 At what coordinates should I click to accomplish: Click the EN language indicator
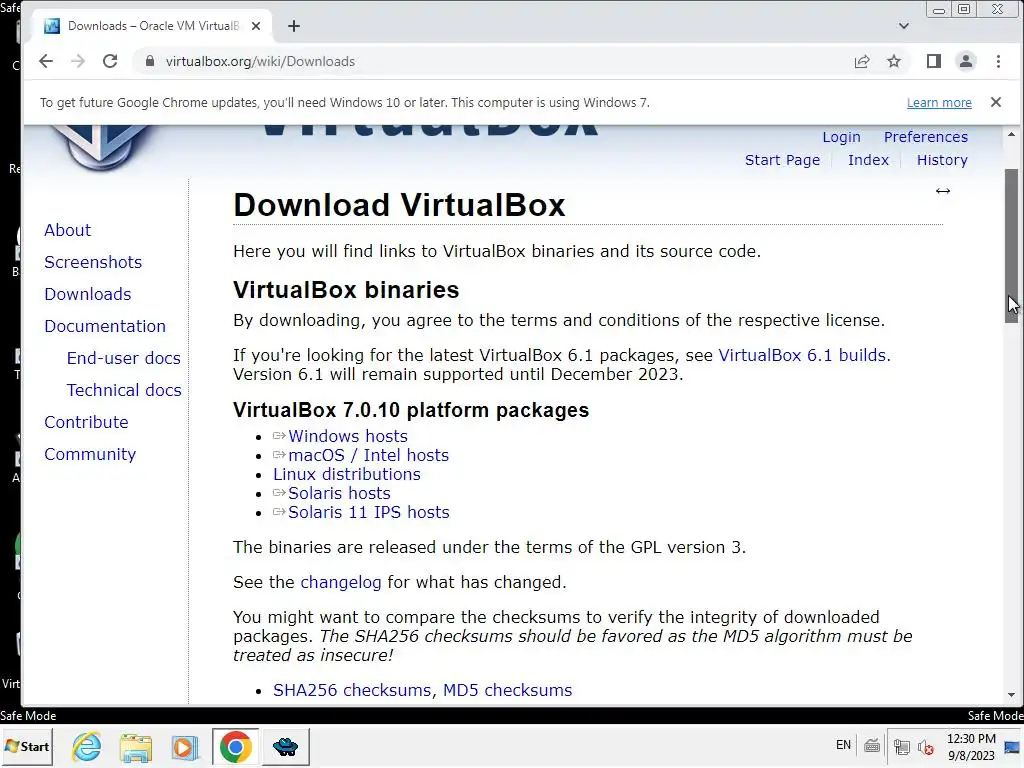843,745
